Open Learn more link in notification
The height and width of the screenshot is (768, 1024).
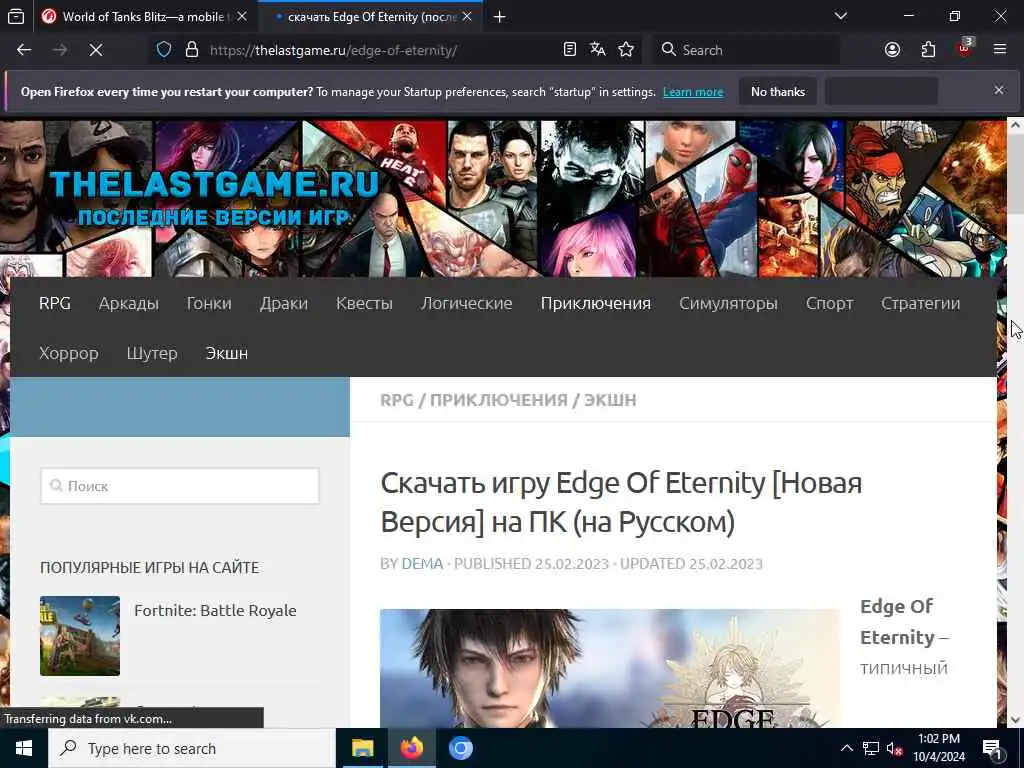coord(693,92)
